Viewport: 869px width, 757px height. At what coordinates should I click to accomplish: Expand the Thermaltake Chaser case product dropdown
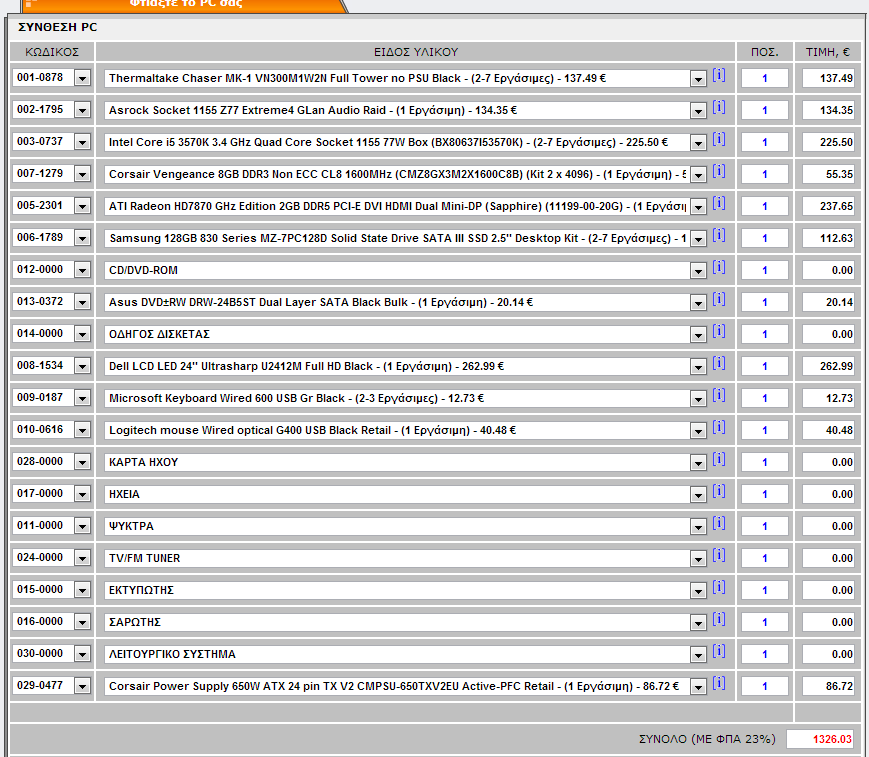[x=698, y=79]
